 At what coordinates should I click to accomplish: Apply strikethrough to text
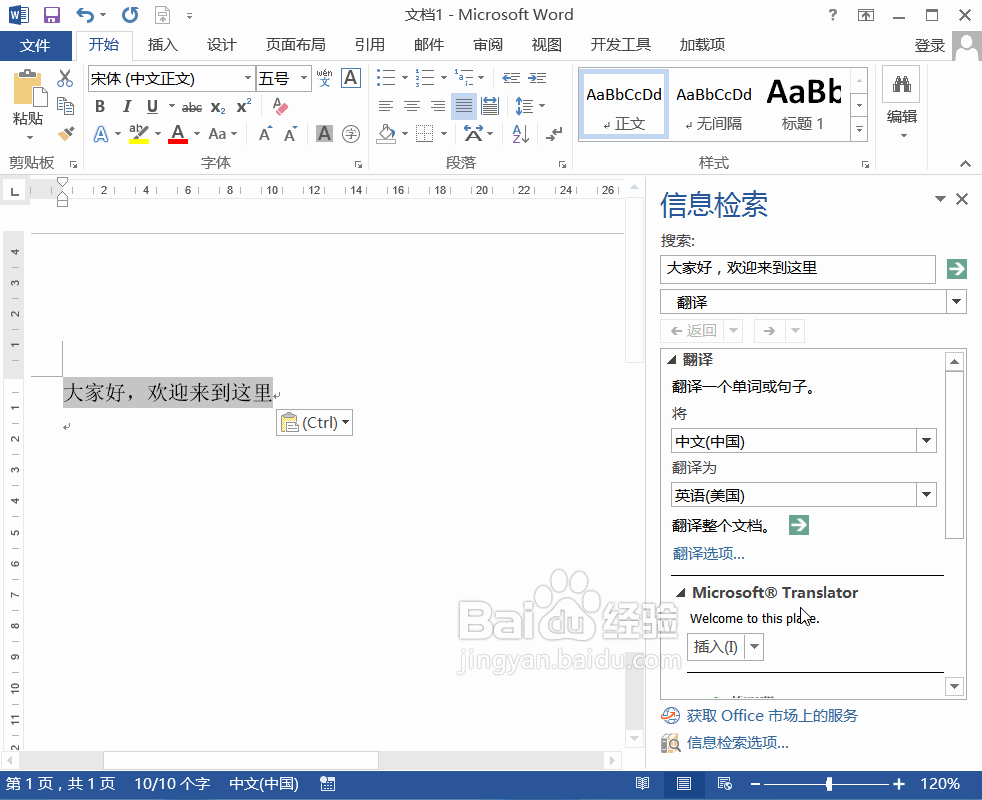coord(192,108)
